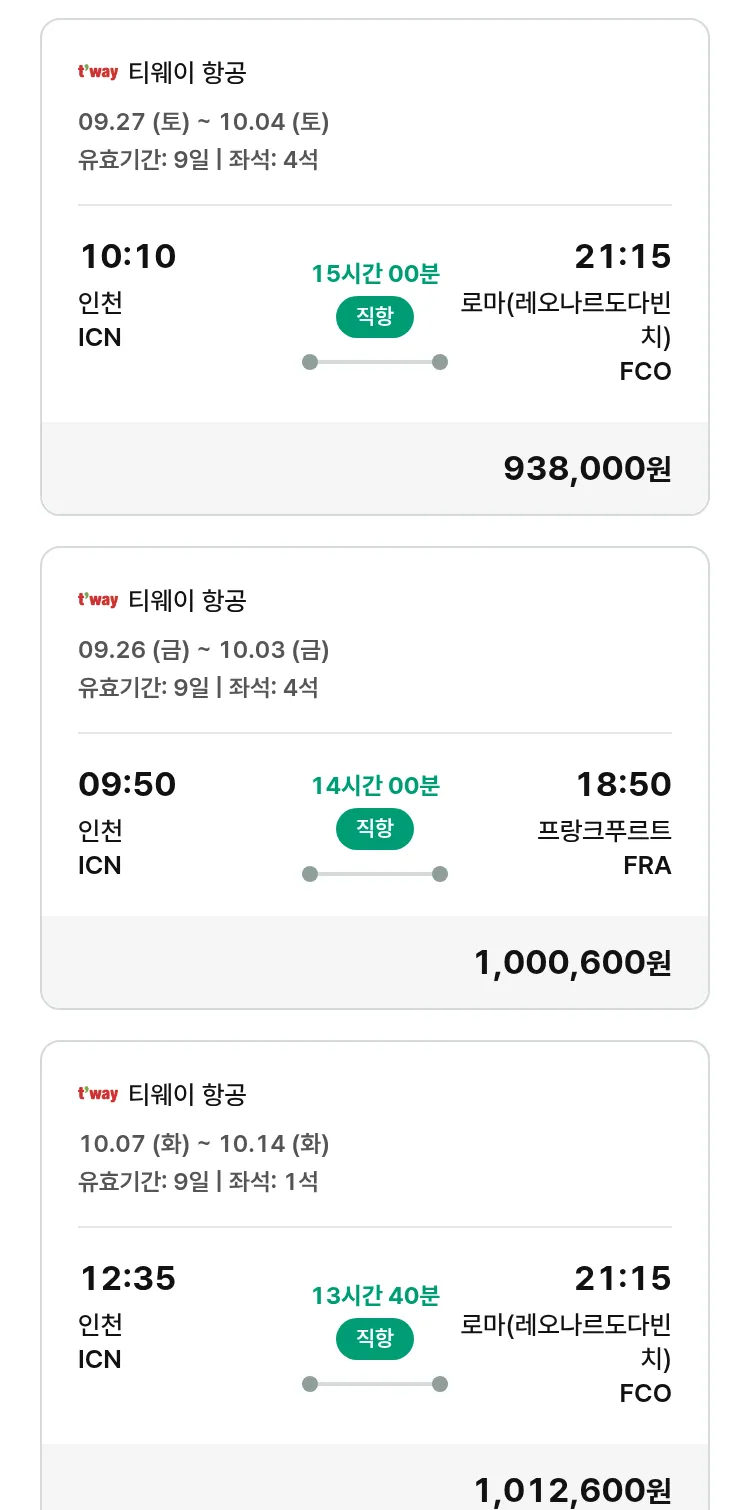This screenshot has height=1510, width=750.
Task: Open the 10.07 (화) ~ 10.14 (화) date range
Action: coord(204,1143)
